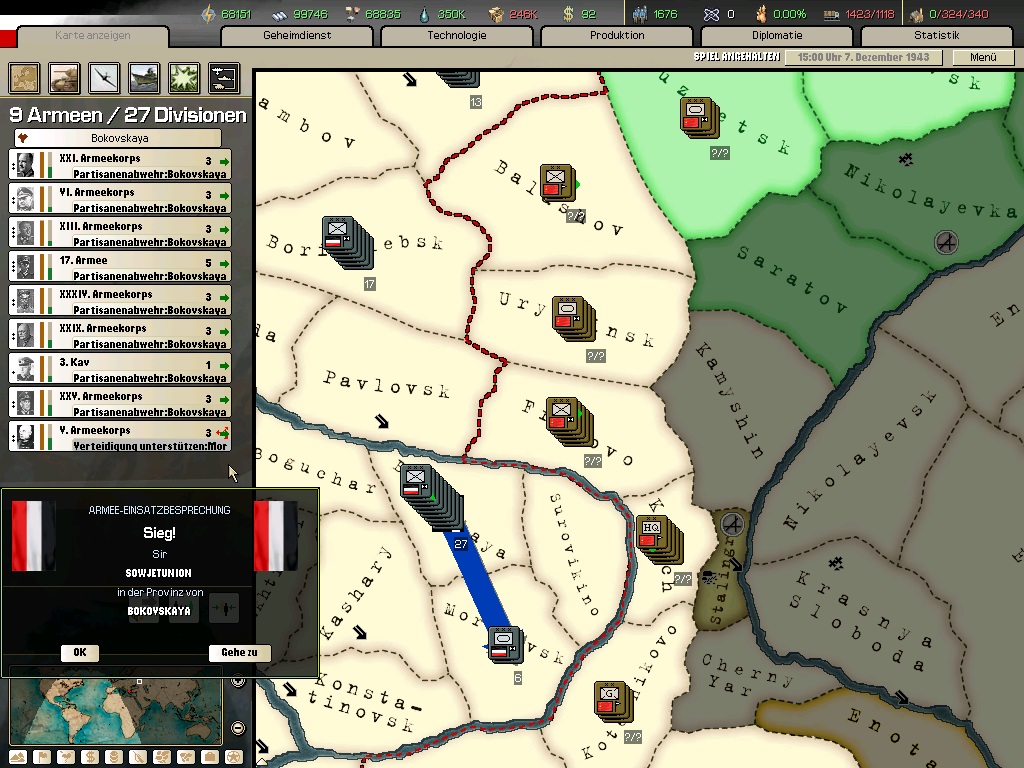Click Gehe zu in battle briefing
The image size is (1024, 768).
(x=239, y=652)
